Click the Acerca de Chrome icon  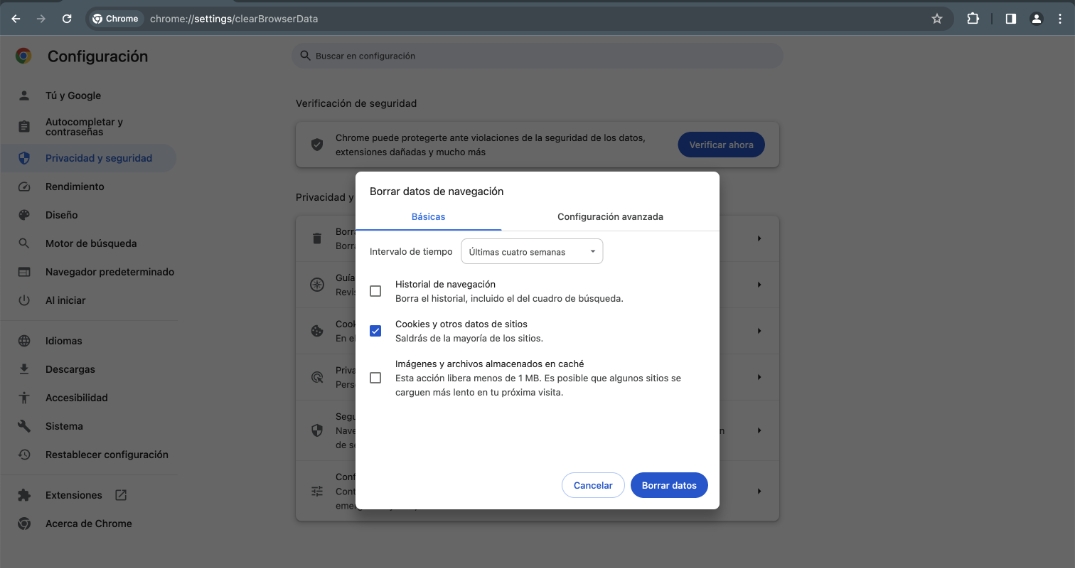24,523
